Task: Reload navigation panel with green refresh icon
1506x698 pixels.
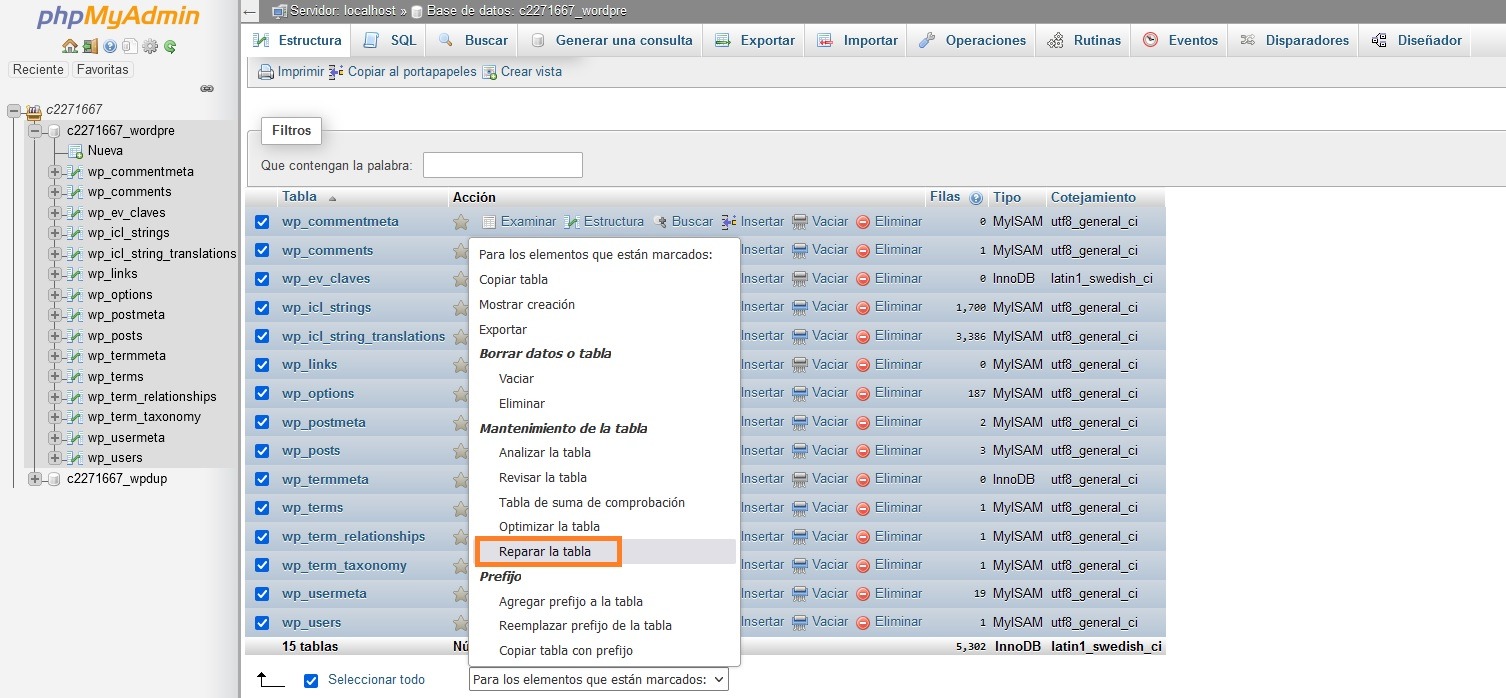Action: (170, 46)
